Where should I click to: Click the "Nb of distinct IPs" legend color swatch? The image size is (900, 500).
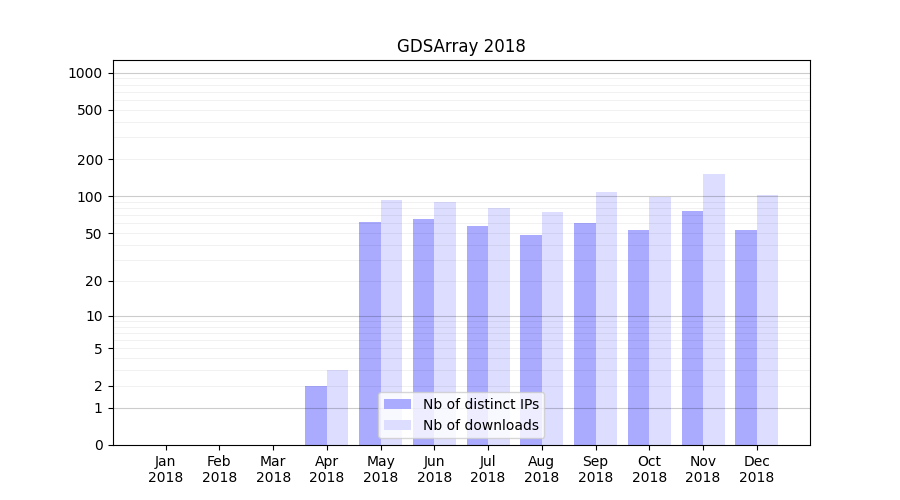coord(397,404)
